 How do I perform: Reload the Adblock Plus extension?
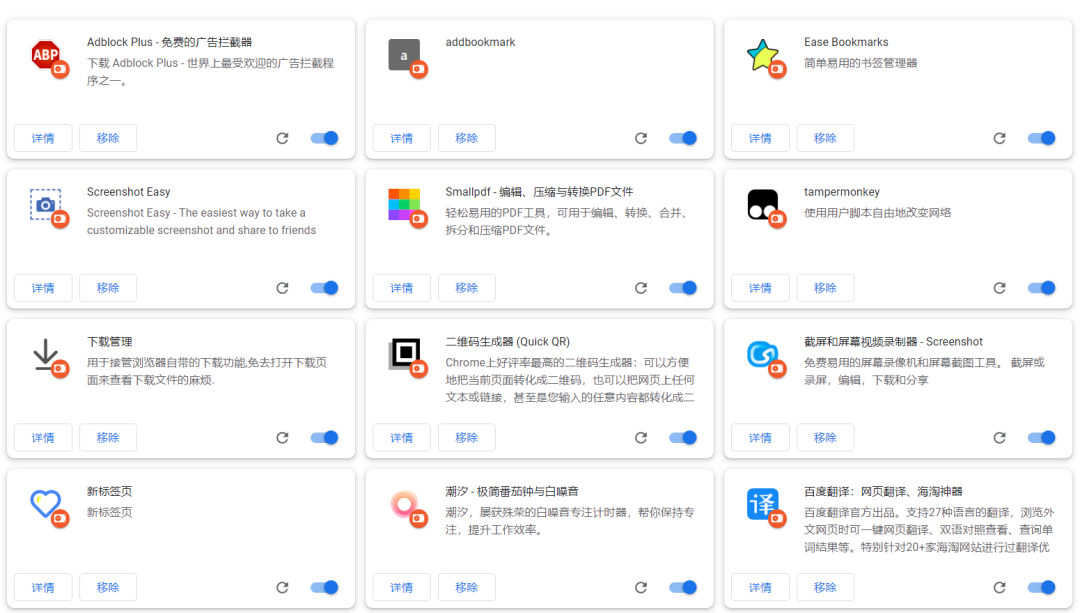(282, 138)
